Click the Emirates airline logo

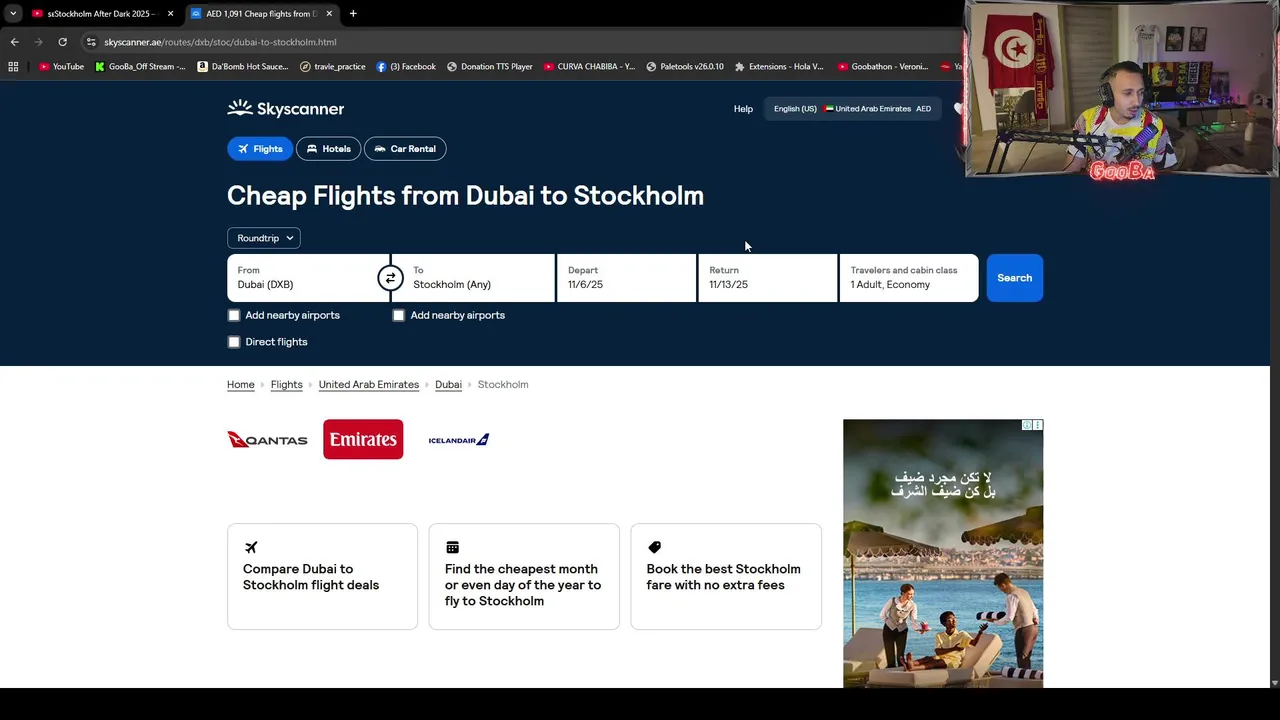coord(363,440)
